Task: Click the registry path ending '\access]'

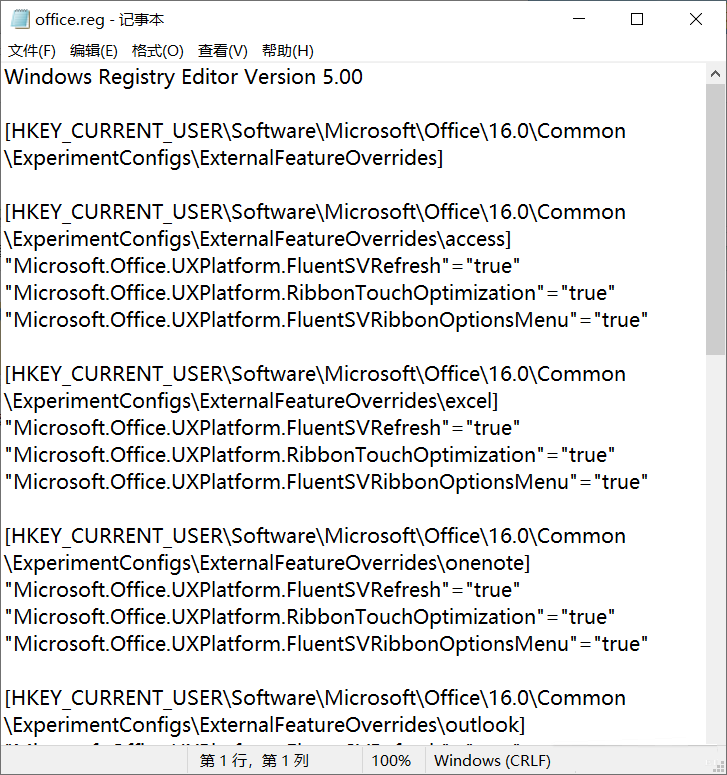Action: [x=315, y=226]
